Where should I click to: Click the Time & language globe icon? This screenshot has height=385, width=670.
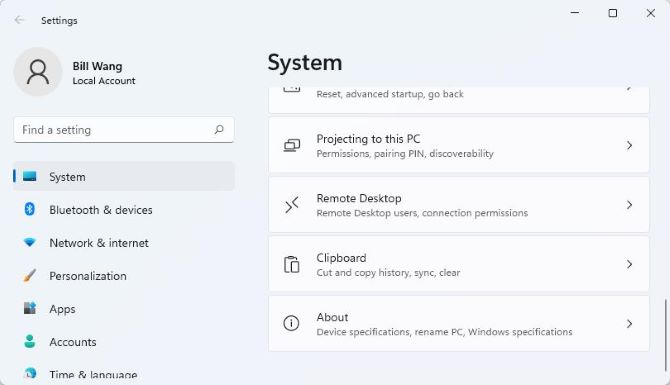(x=30, y=373)
